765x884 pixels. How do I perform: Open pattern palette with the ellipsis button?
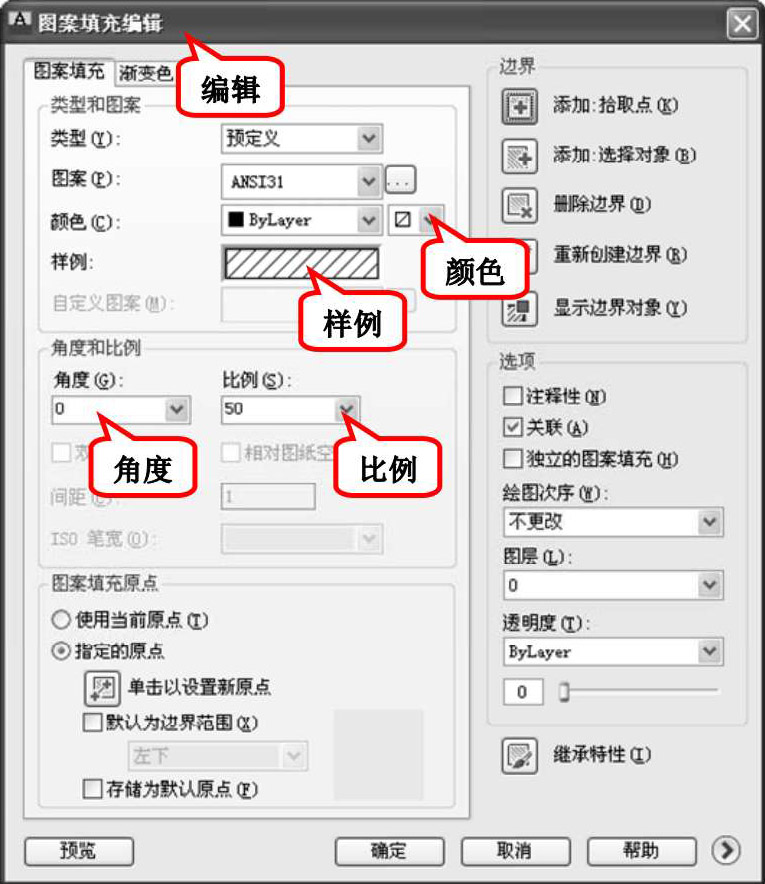pyautogui.click(x=400, y=180)
